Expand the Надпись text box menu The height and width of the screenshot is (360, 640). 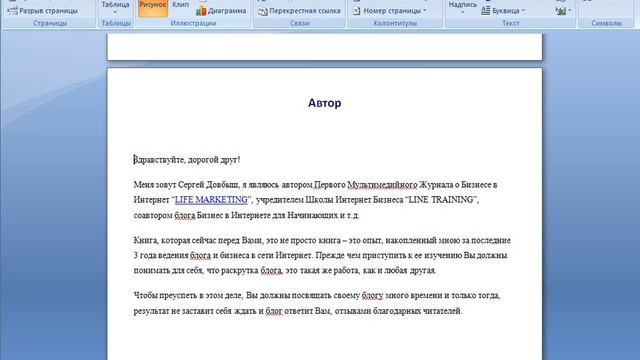tap(462, 8)
